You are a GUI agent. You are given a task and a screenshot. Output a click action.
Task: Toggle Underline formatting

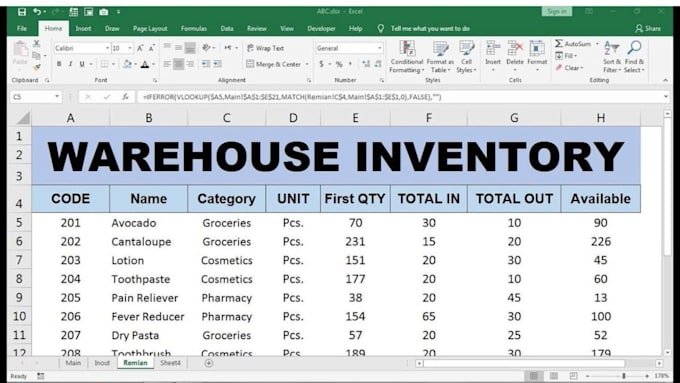click(x=82, y=64)
